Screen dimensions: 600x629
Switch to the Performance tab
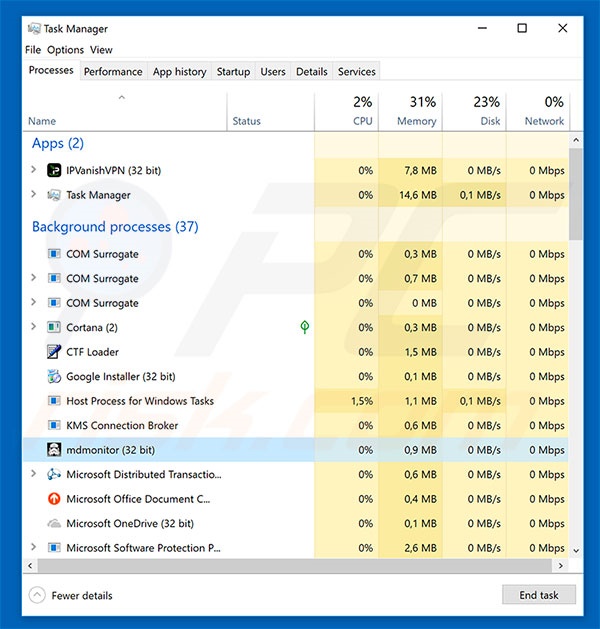point(113,71)
